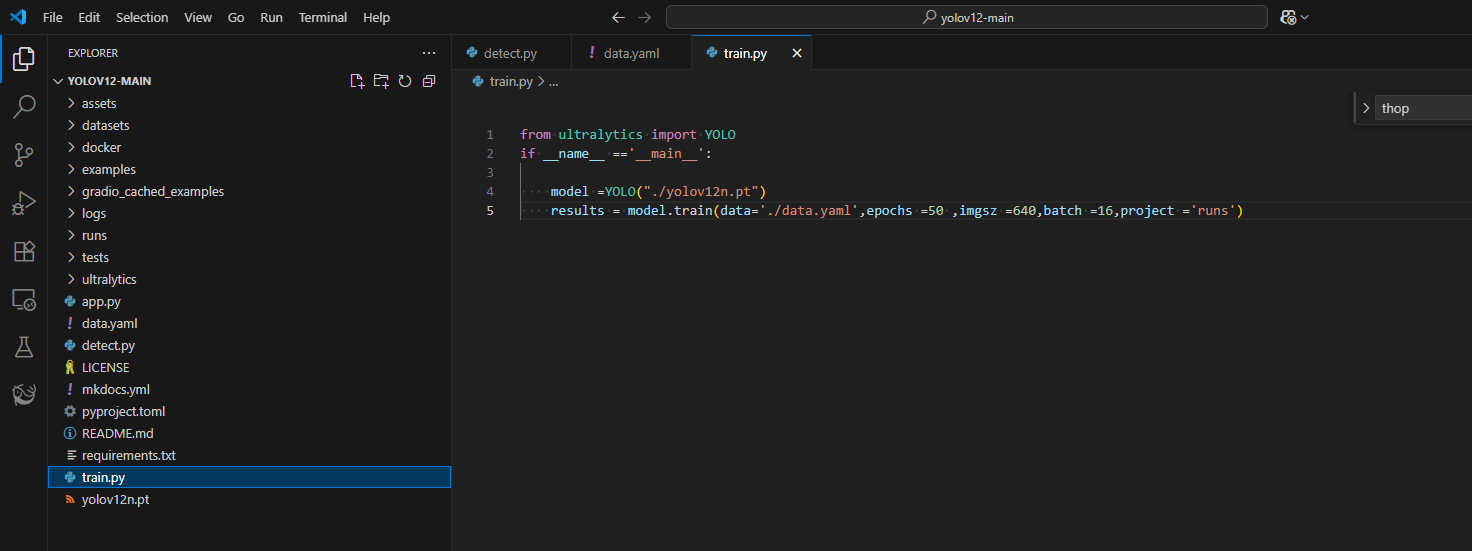Open pyproject.toml in the Explorer
Screen dimensions: 1472x551
249,411
